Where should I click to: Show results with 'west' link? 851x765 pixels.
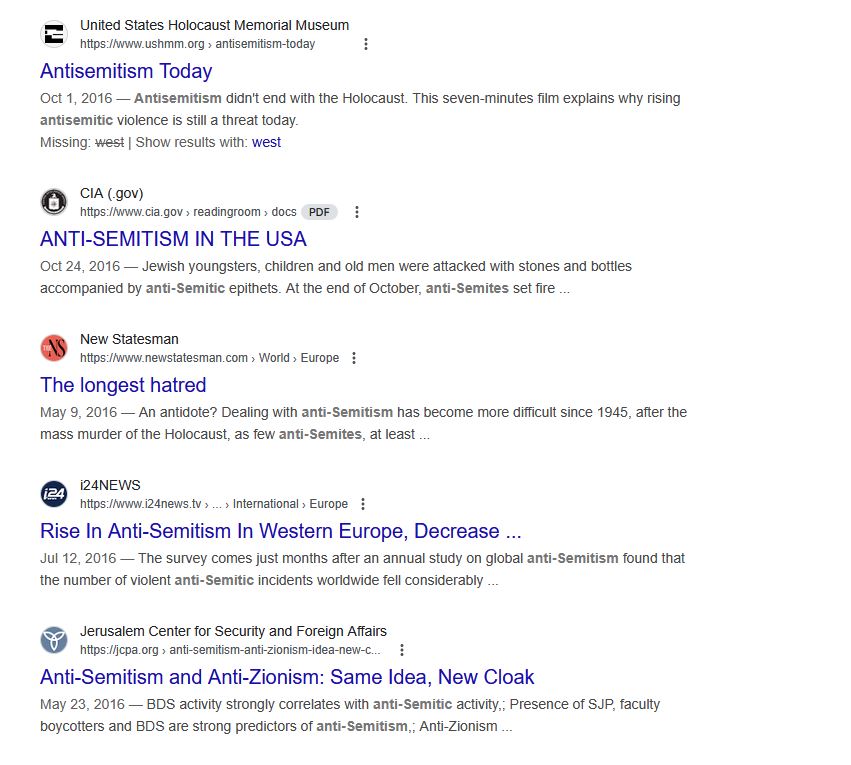click(266, 142)
